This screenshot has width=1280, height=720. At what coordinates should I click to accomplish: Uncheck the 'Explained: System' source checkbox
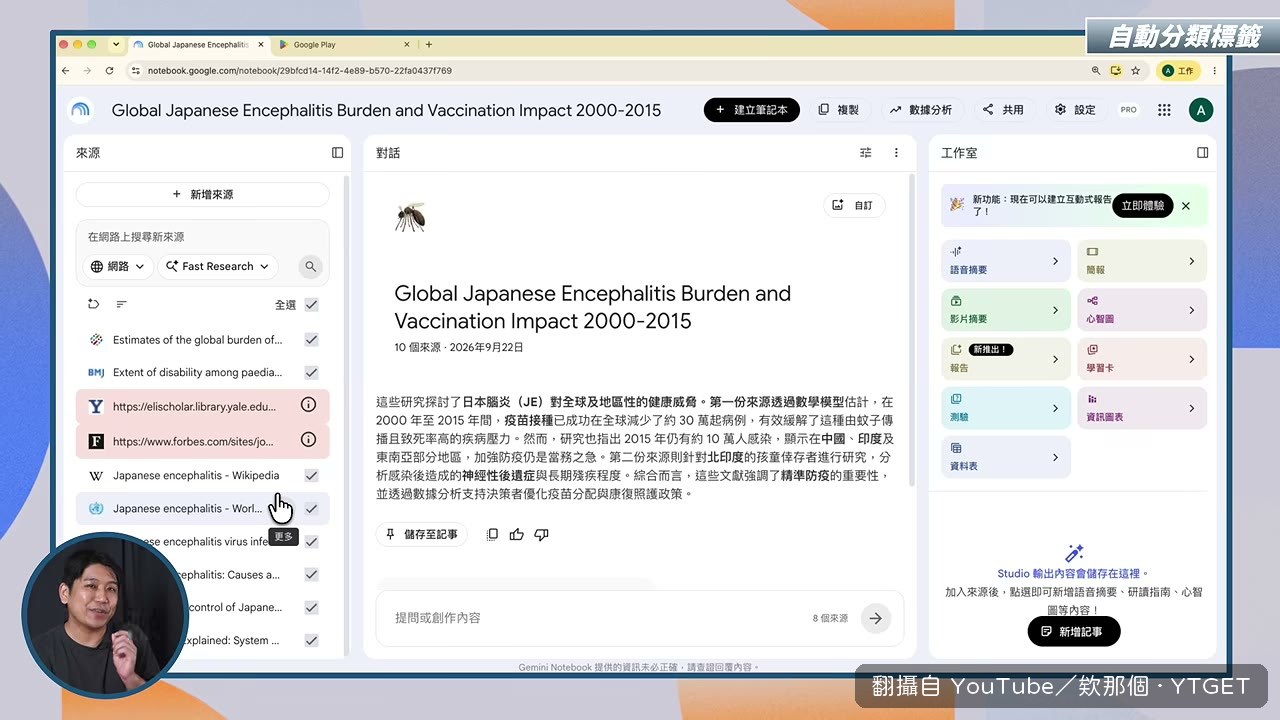coord(311,640)
